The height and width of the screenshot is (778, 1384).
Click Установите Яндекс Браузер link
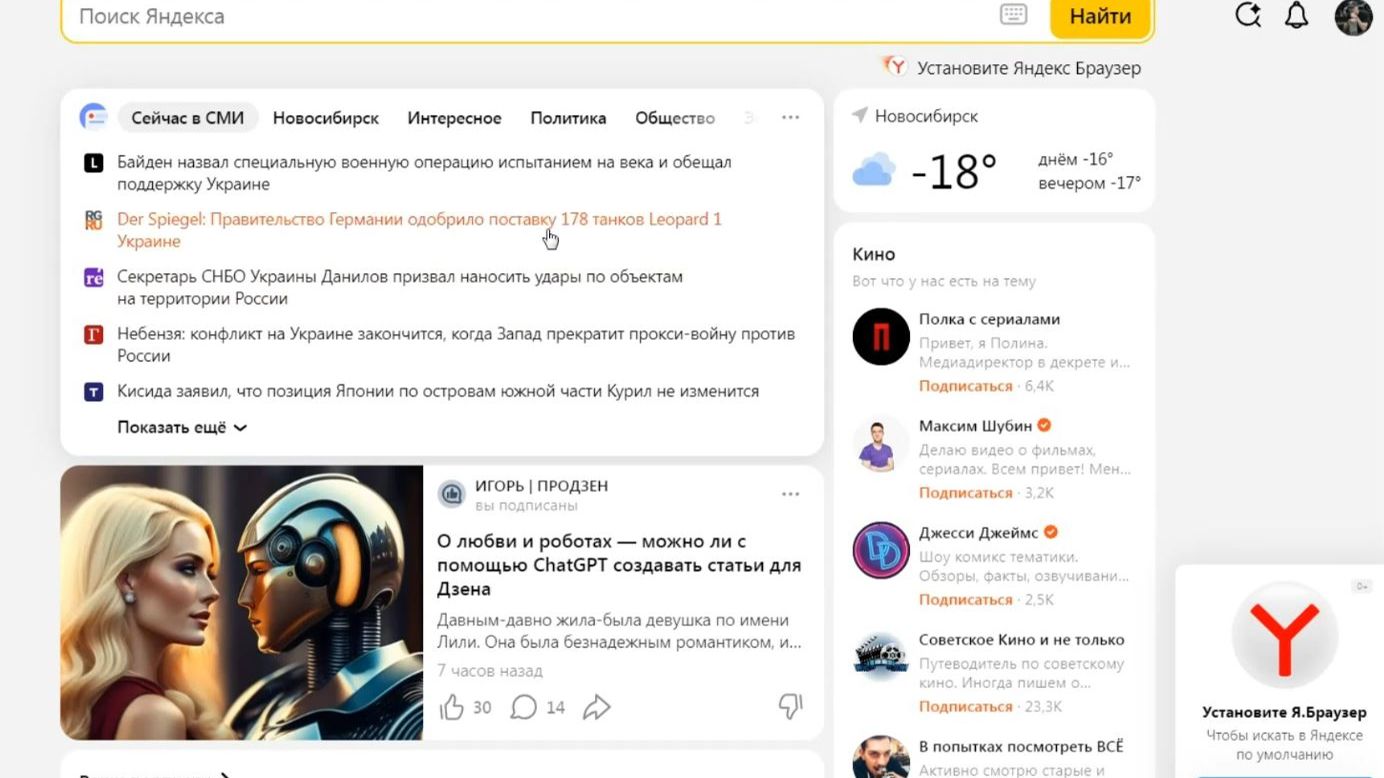click(x=1029, y=68)
